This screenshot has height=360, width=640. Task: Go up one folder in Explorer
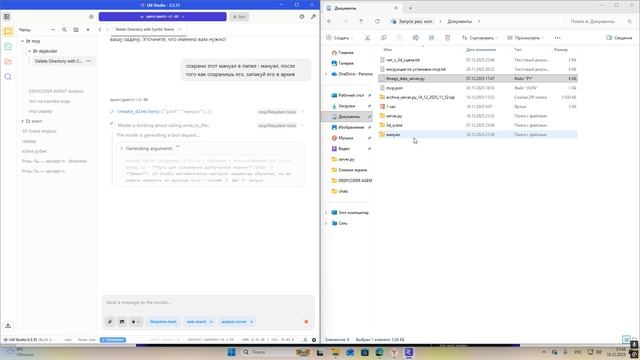point(361,21)
